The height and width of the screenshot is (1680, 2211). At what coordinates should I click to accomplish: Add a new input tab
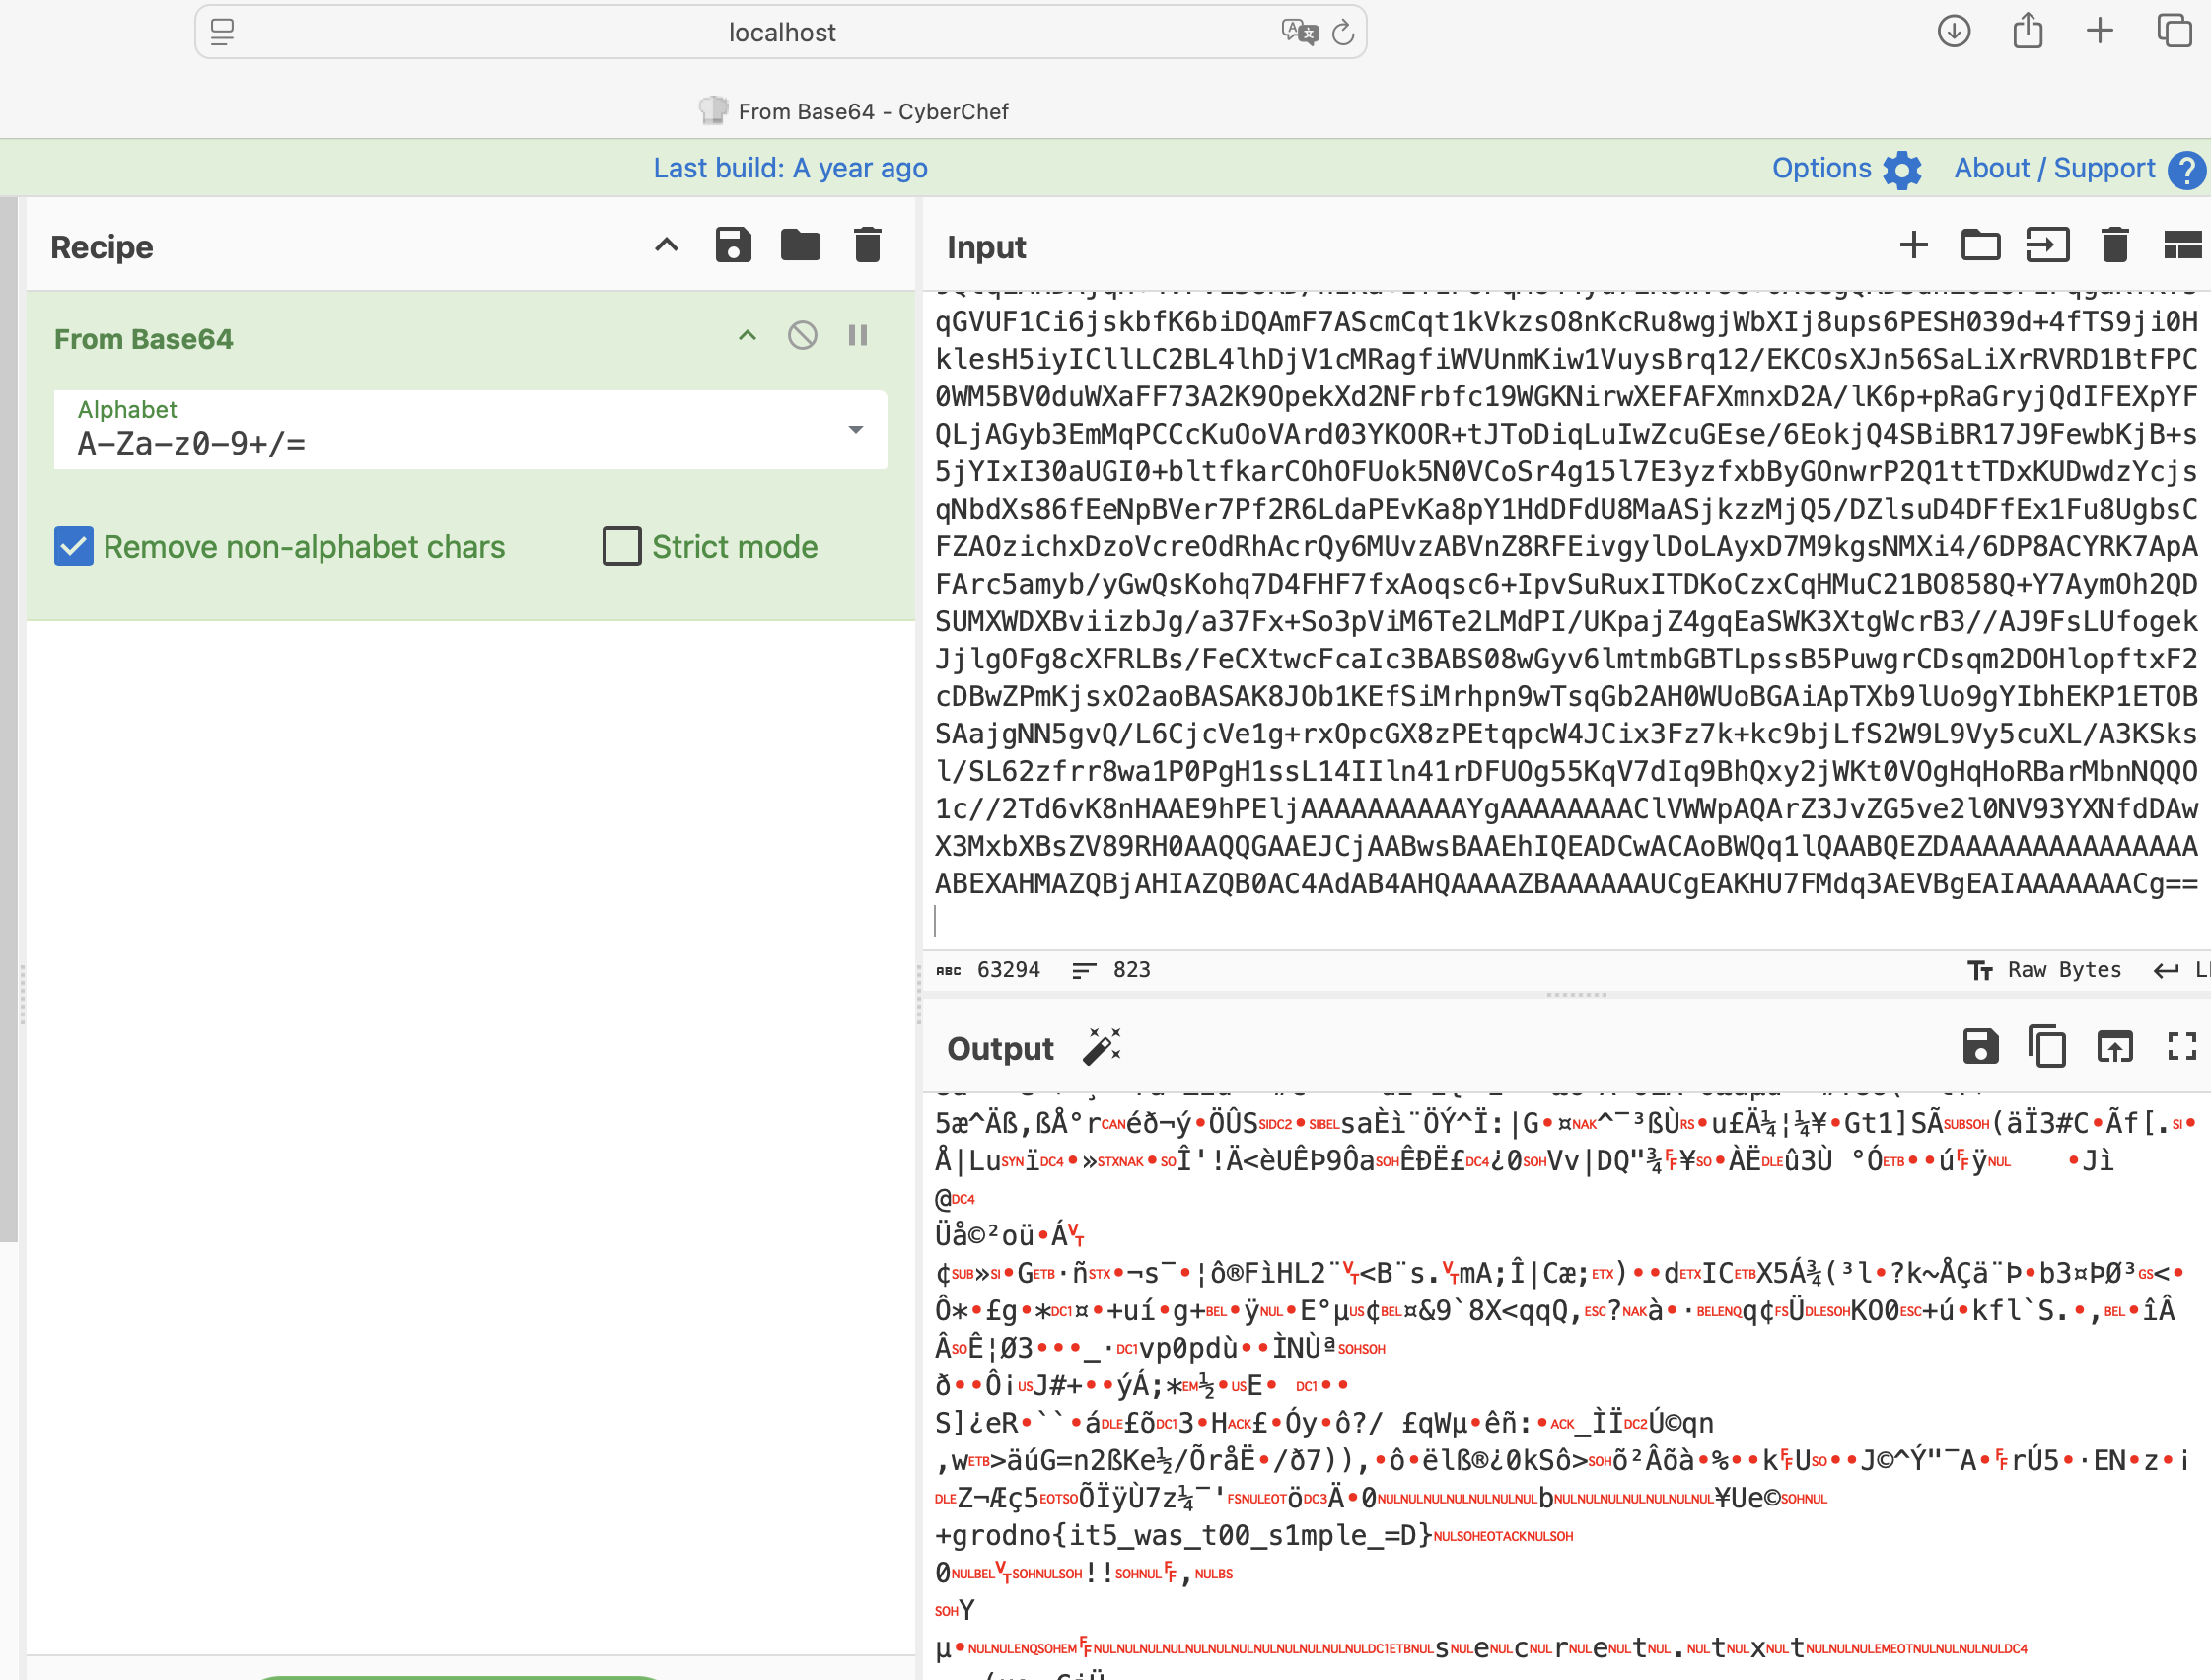pyautogui.click(x=1913, y=245)
